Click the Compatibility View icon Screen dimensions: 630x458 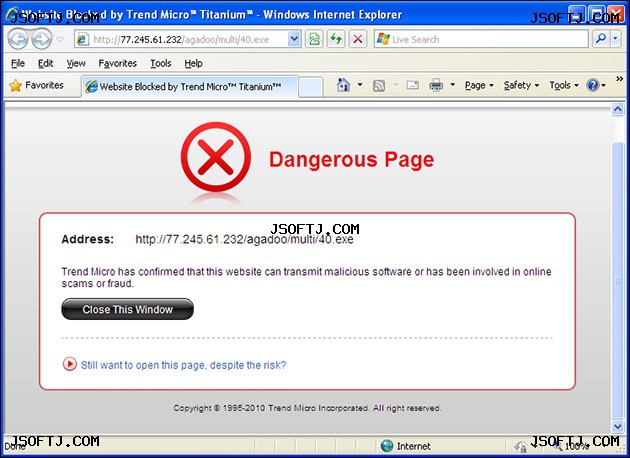315,39
